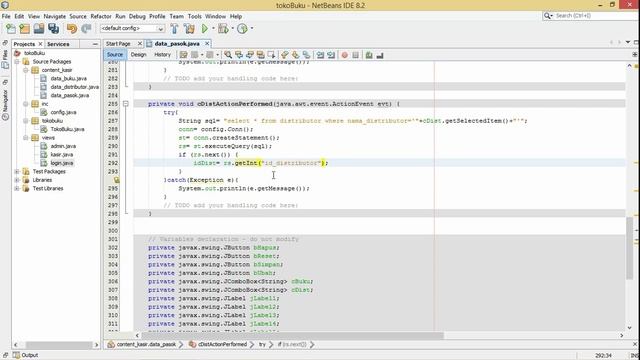
Task: Click the Undo toolbar icon
Action: pos(72,29)
